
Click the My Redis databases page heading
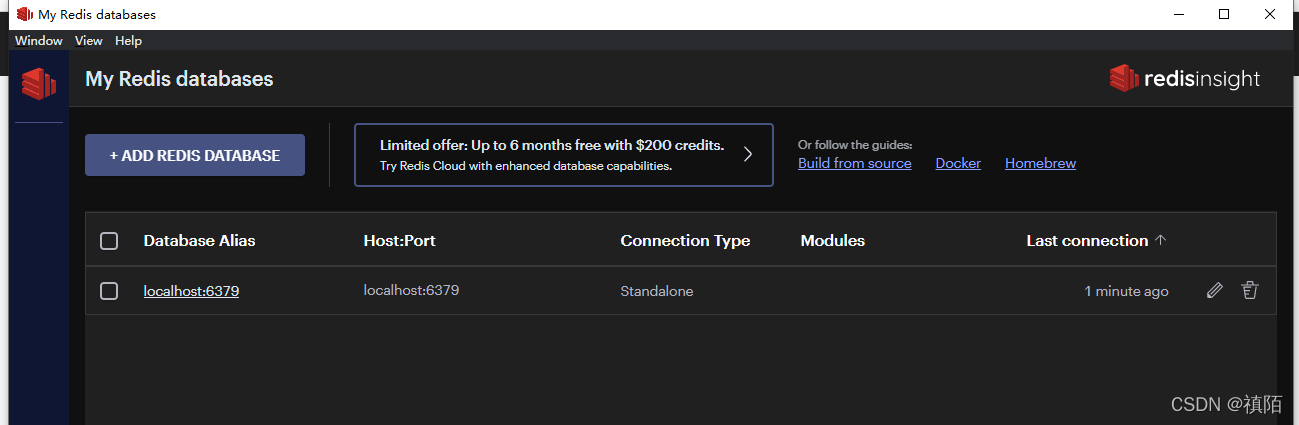179,79
